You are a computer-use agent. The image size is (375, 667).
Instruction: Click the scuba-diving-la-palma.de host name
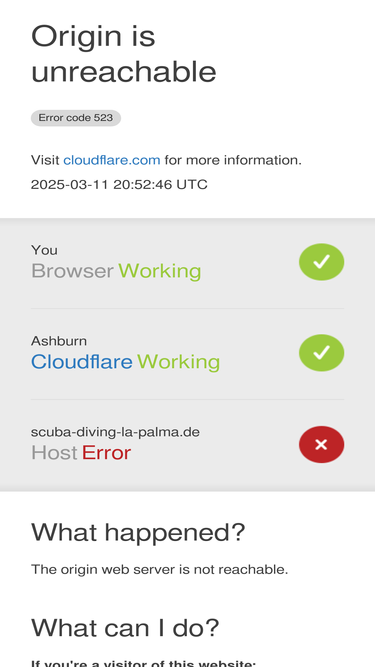pos(115,432)
